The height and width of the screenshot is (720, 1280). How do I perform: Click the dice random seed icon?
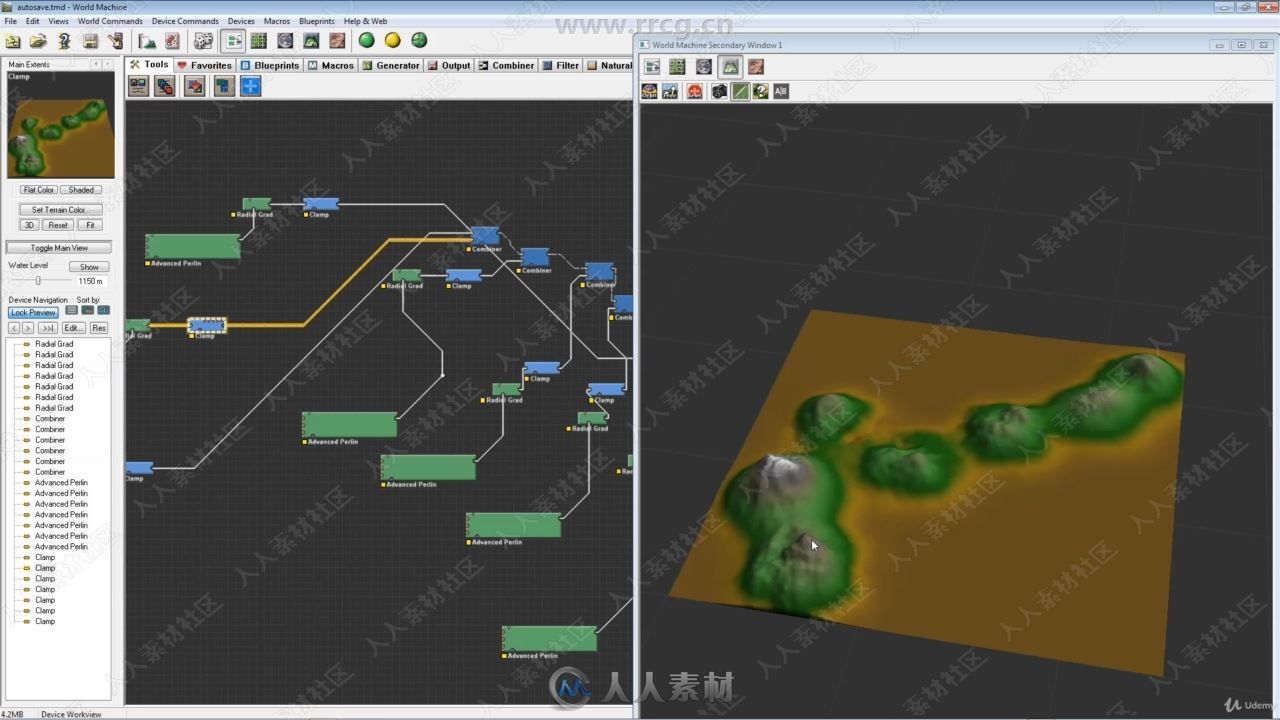(203, 41)
